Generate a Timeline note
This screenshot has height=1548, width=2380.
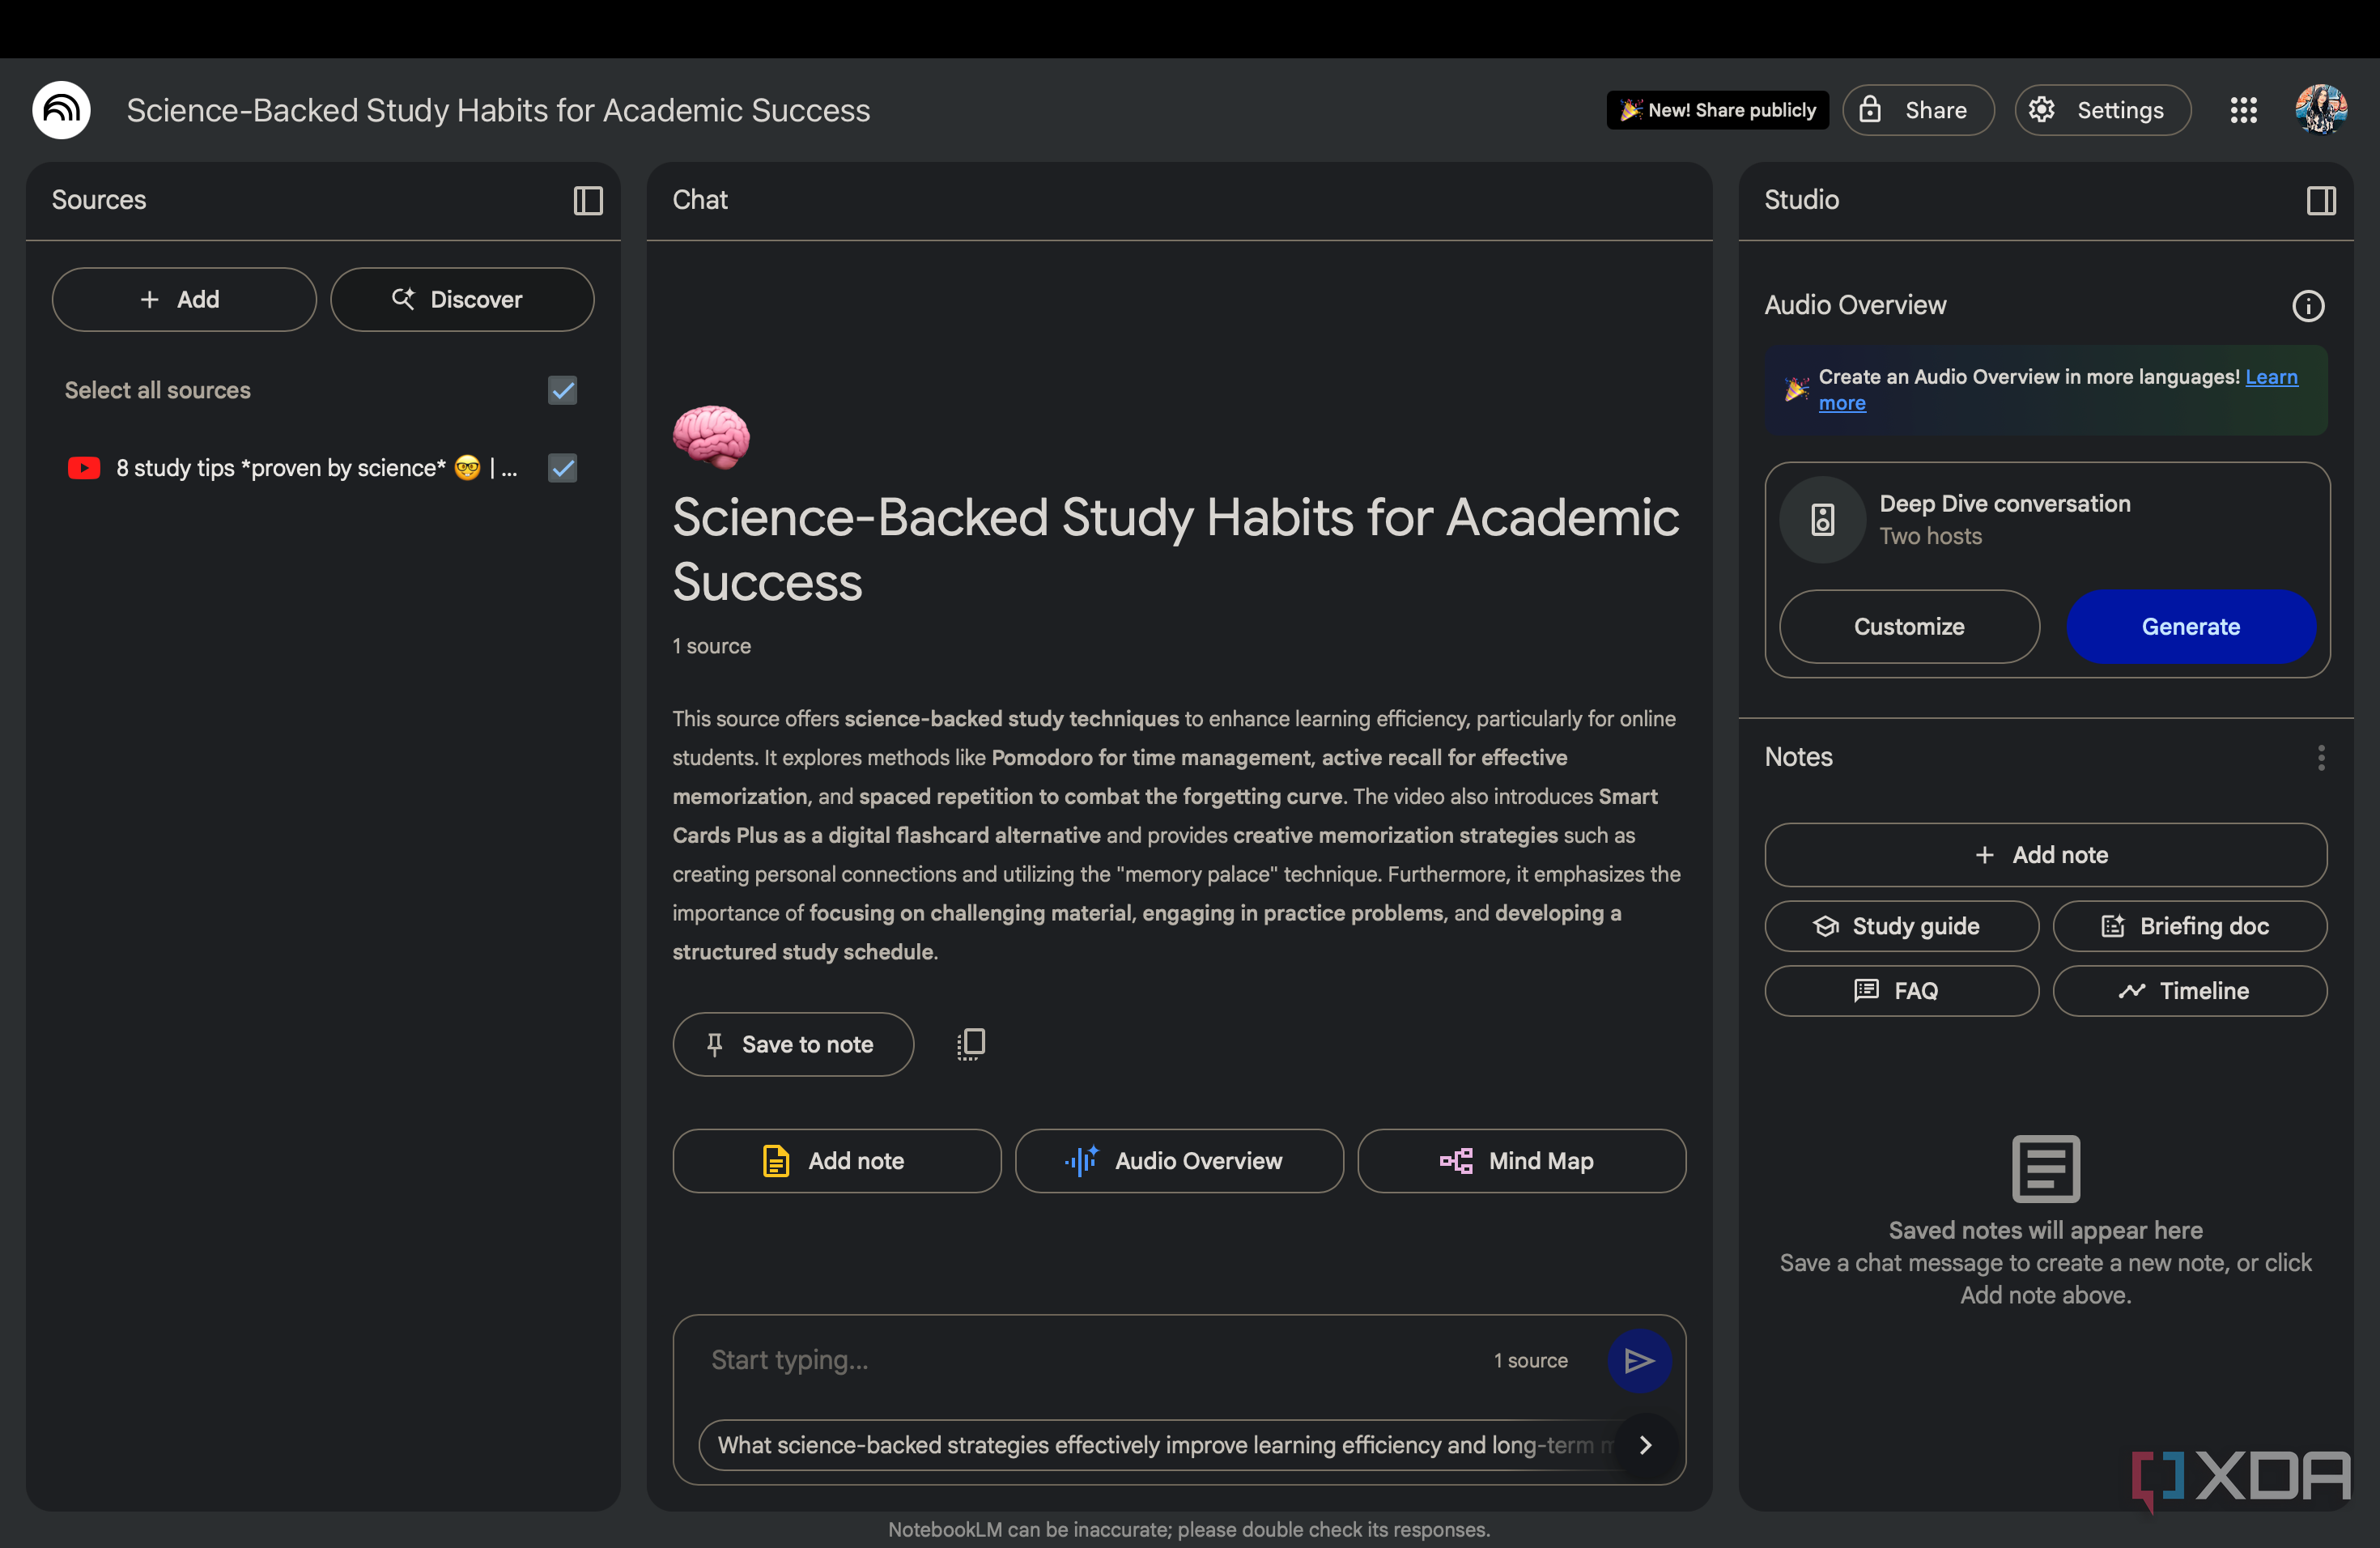[x=2189, y=991]
